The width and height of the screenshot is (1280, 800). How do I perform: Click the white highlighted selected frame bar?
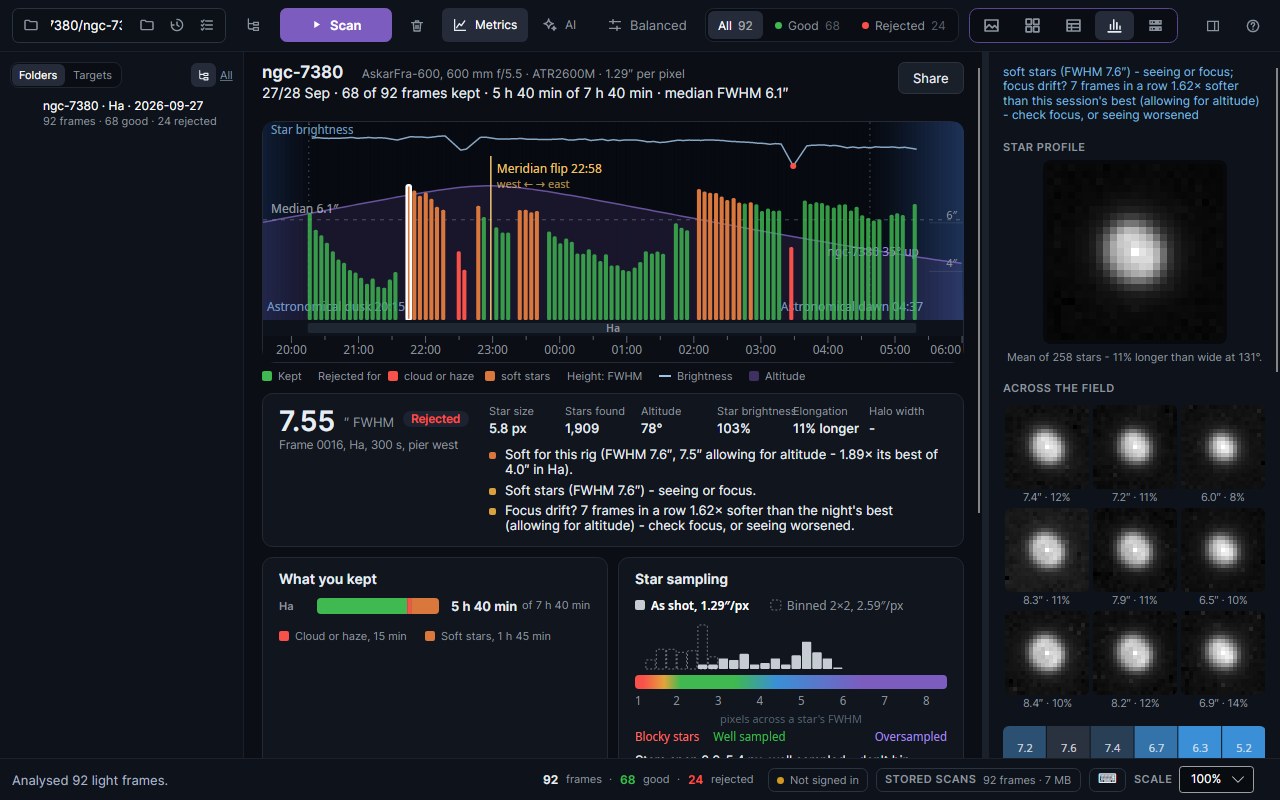409,252
